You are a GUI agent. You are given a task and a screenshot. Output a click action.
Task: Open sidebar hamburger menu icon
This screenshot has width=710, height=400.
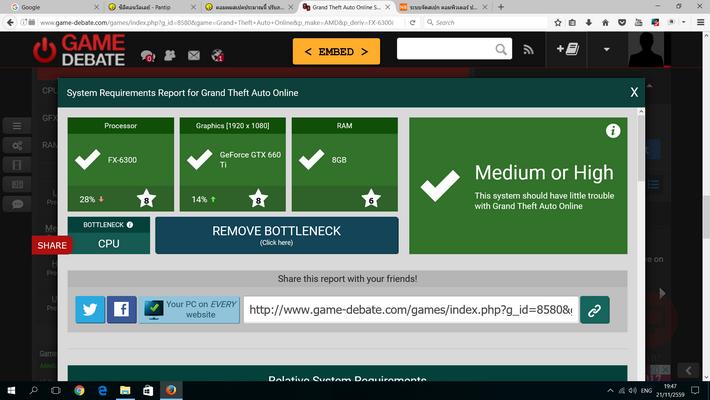17,126
